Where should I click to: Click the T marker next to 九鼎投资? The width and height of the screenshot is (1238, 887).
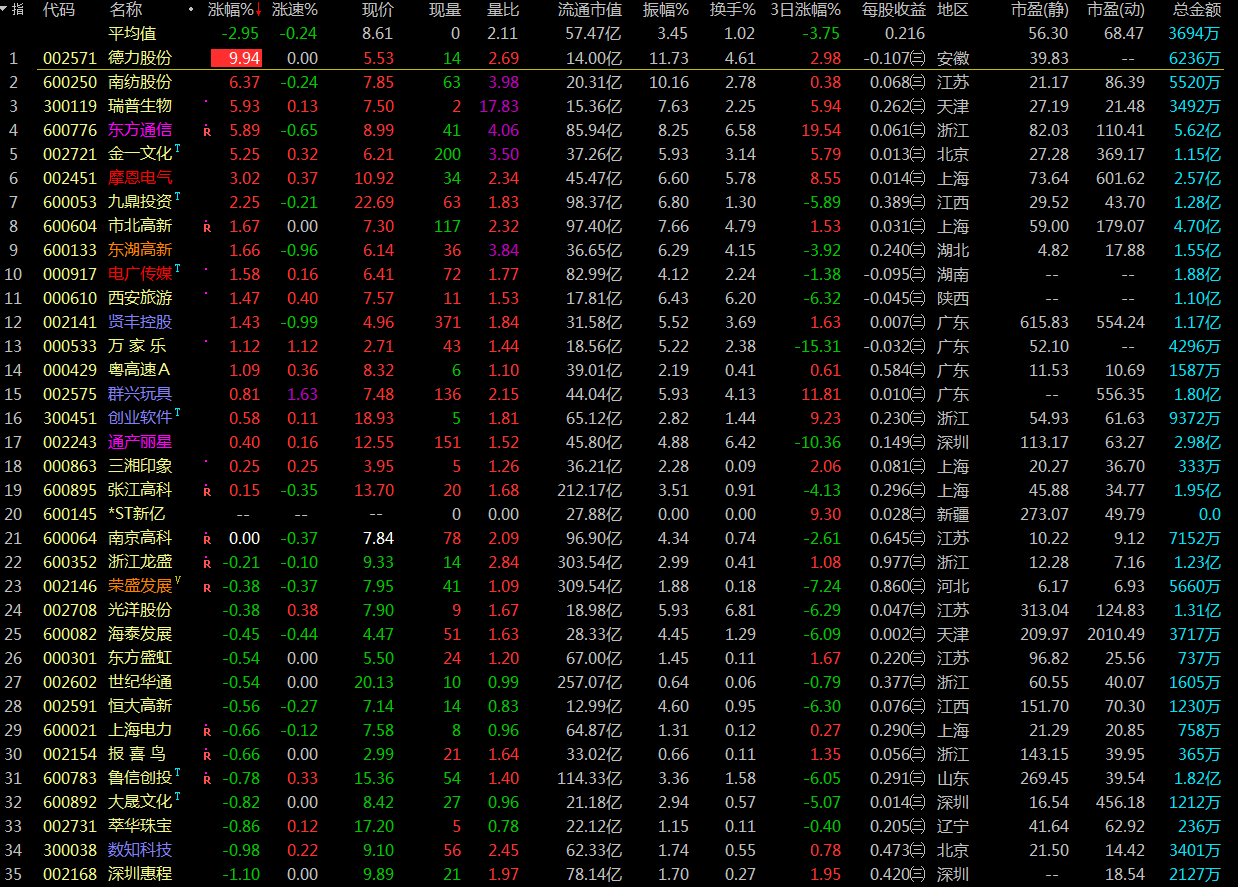point(177,196)
